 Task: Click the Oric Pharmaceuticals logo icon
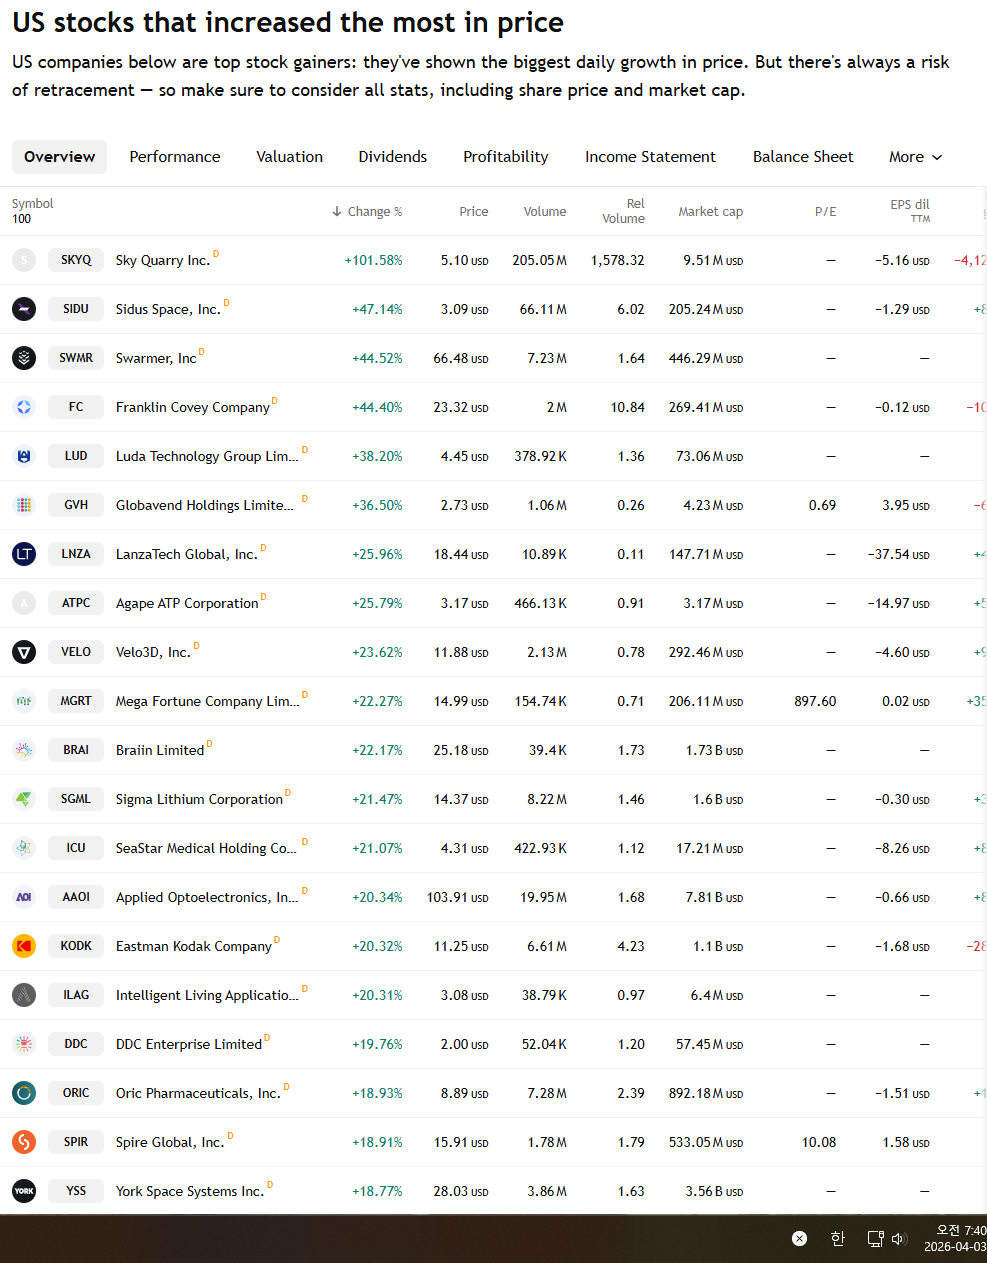(24, 1093)
